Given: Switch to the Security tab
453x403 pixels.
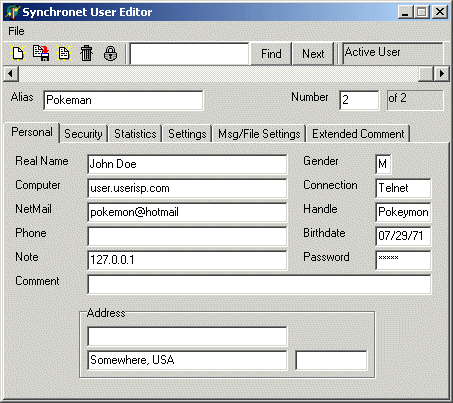Looking at the screenshot, I should pos(83,134).
